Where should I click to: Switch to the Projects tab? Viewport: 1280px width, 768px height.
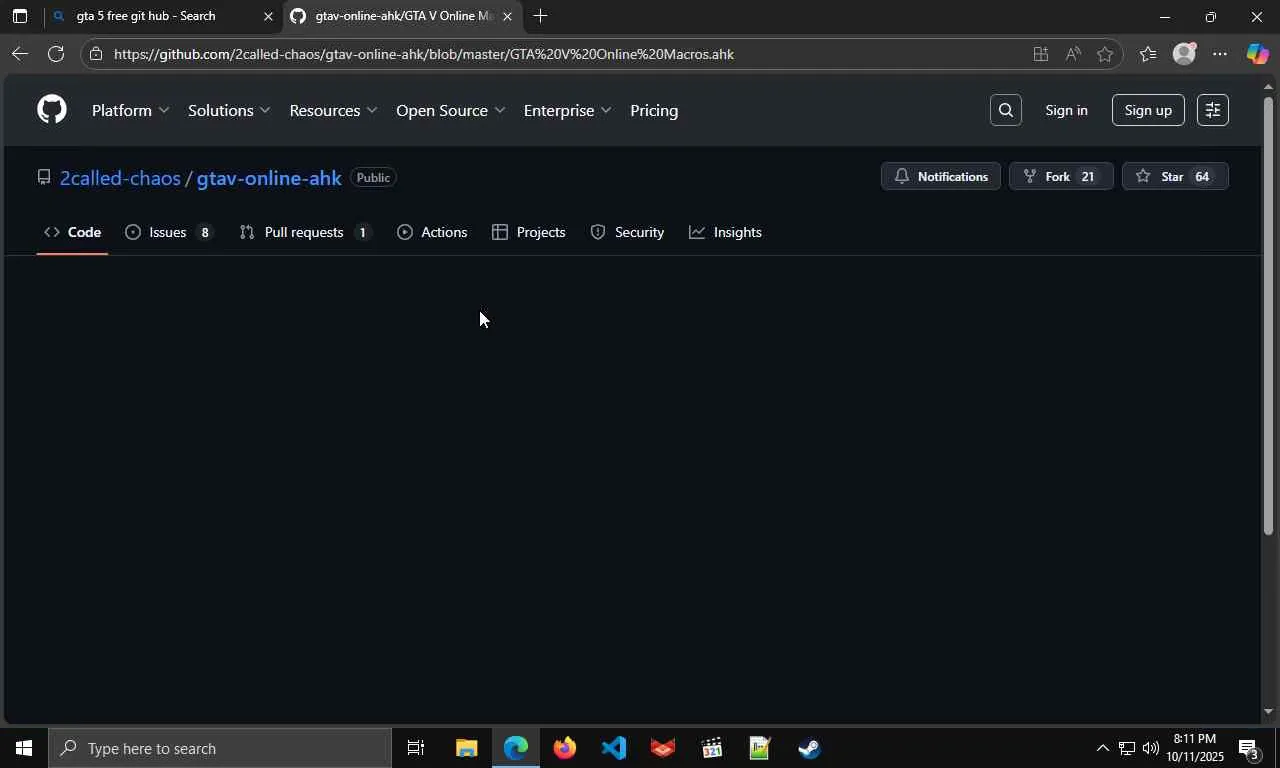pos(529,232)
